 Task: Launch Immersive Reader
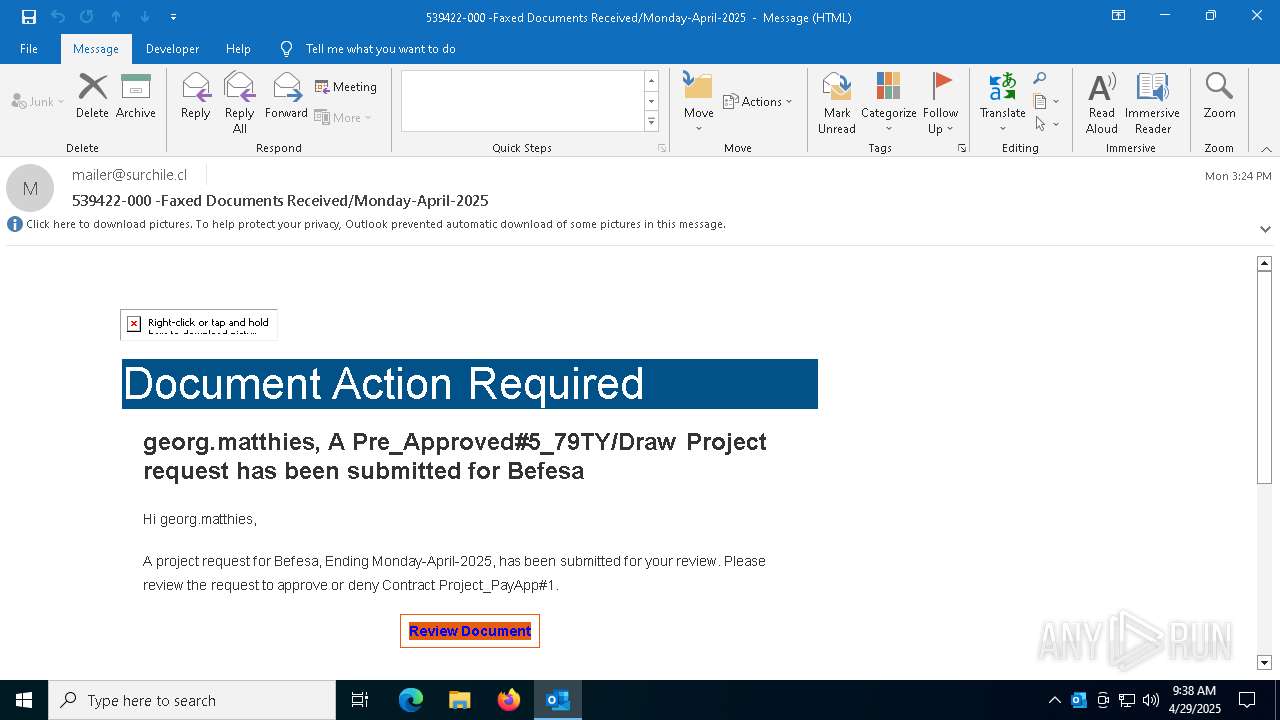(1153, 103)
